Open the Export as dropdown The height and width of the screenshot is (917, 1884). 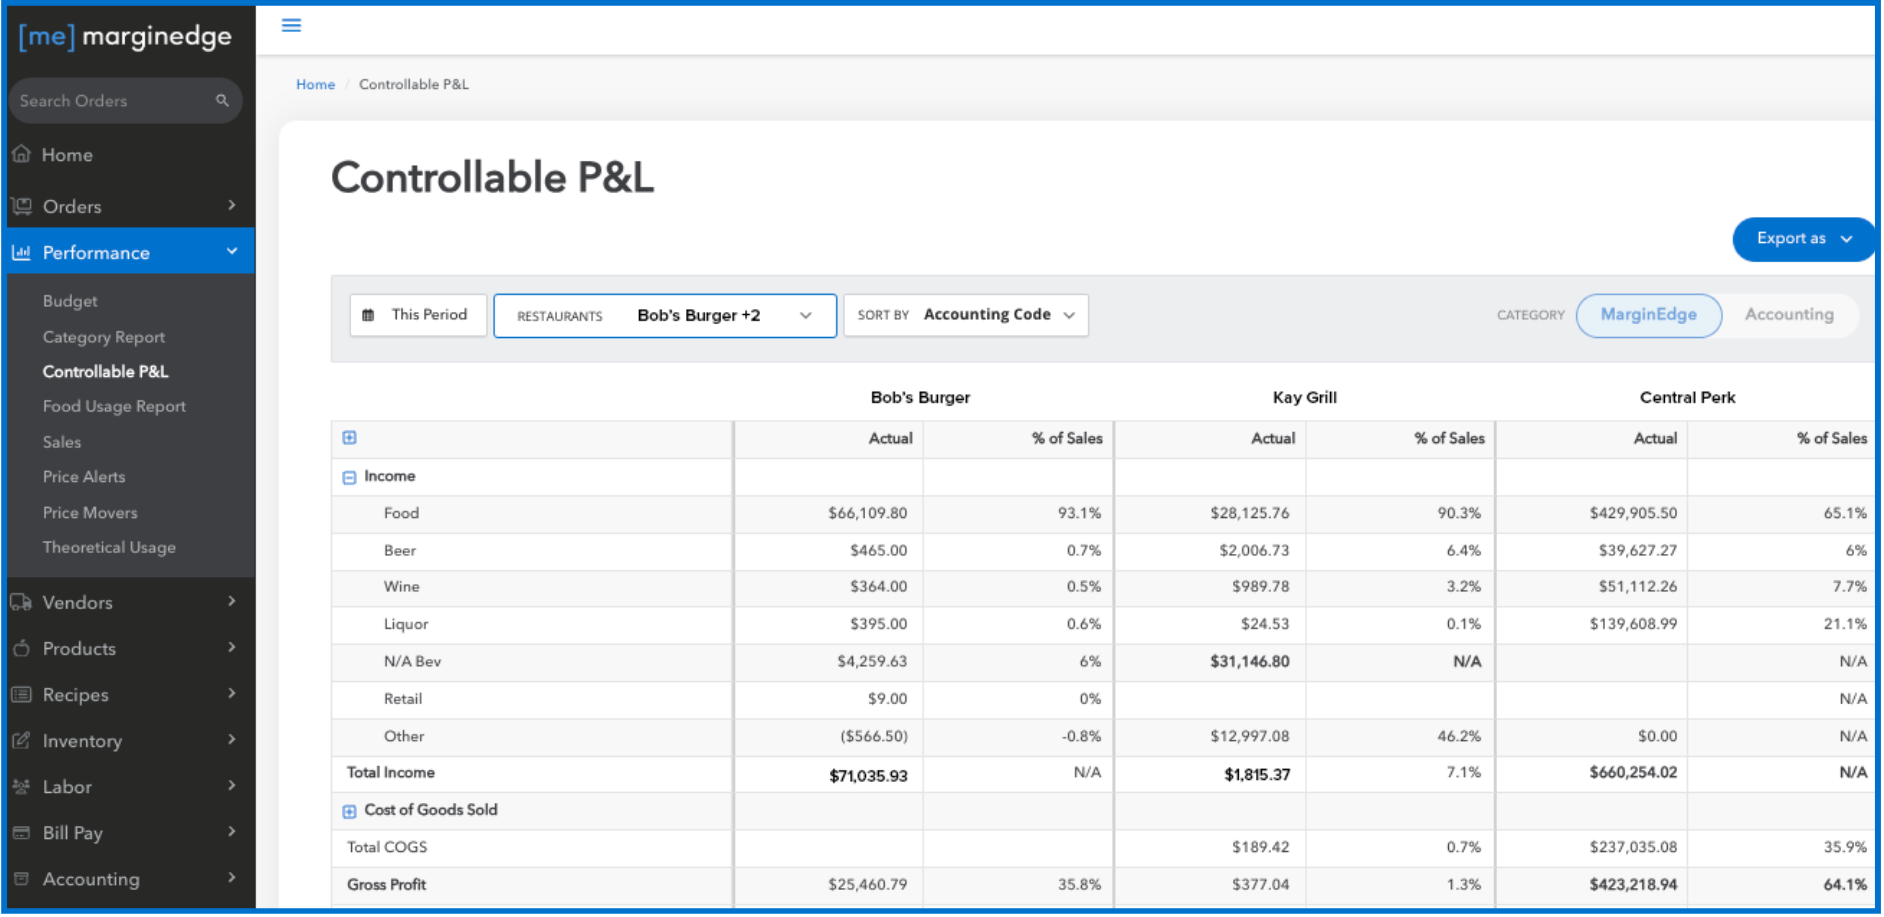point(1803,239)
